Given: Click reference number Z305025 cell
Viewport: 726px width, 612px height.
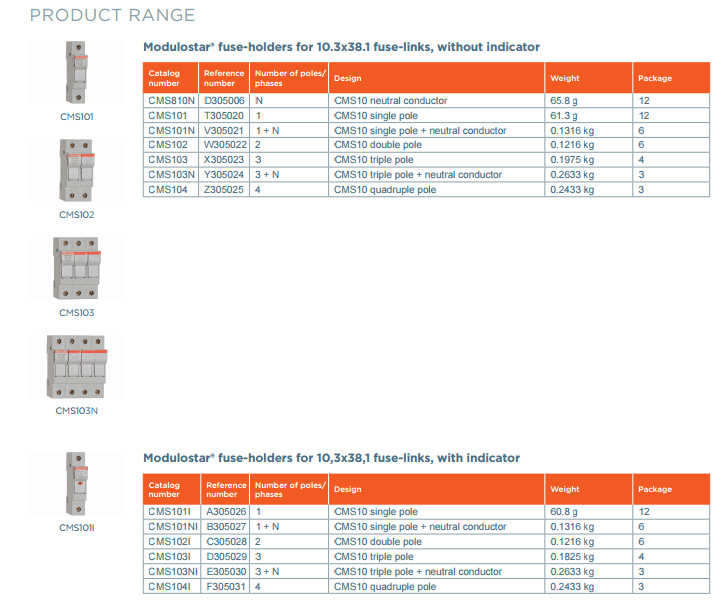Looking at the screenshot, I should point(224,189).
